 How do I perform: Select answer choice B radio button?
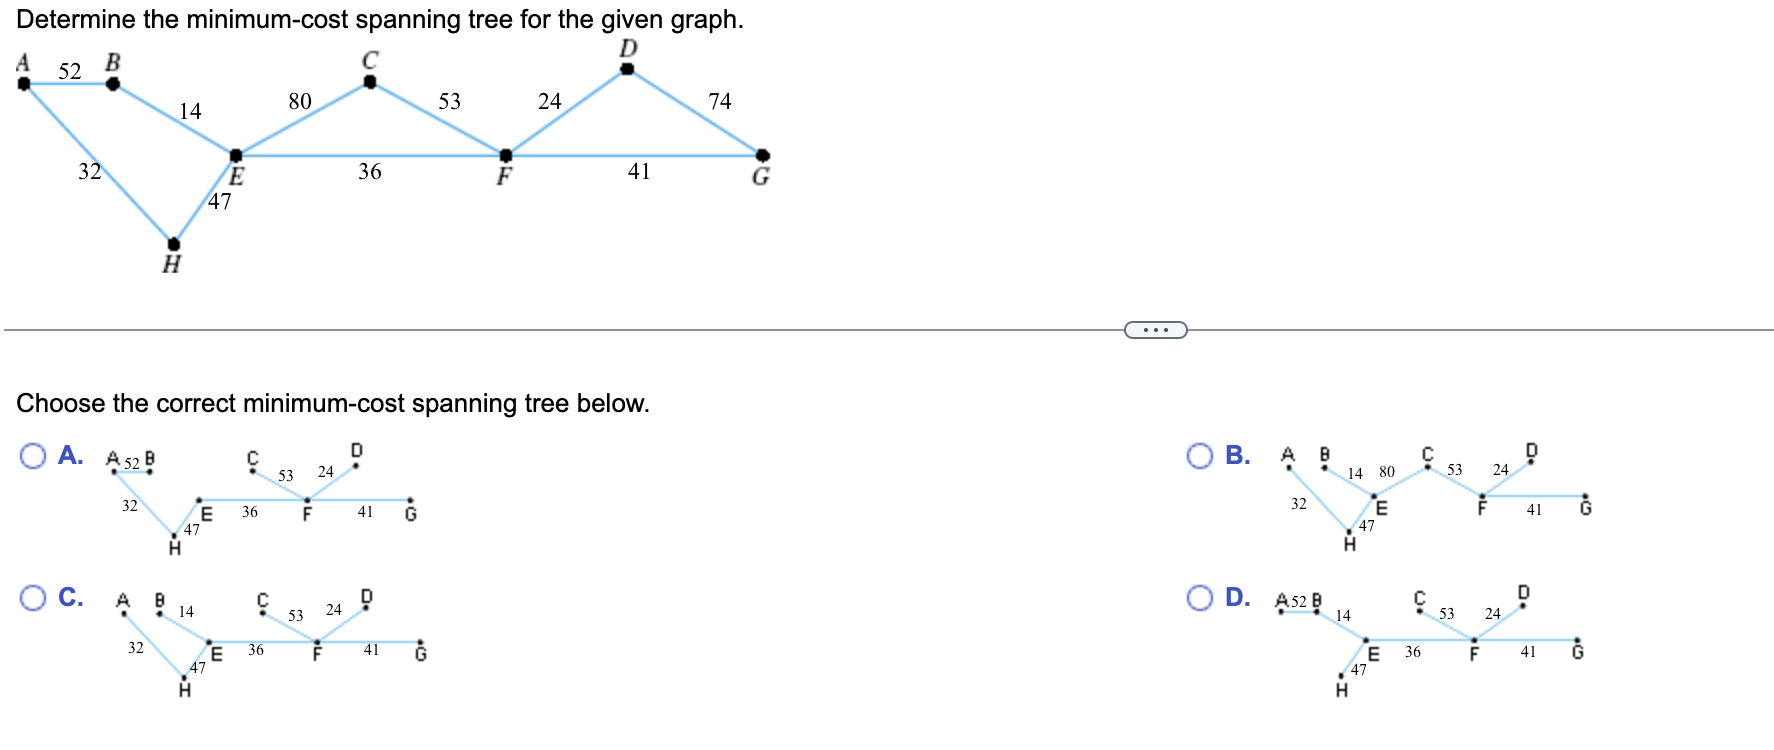point(1200,458)
